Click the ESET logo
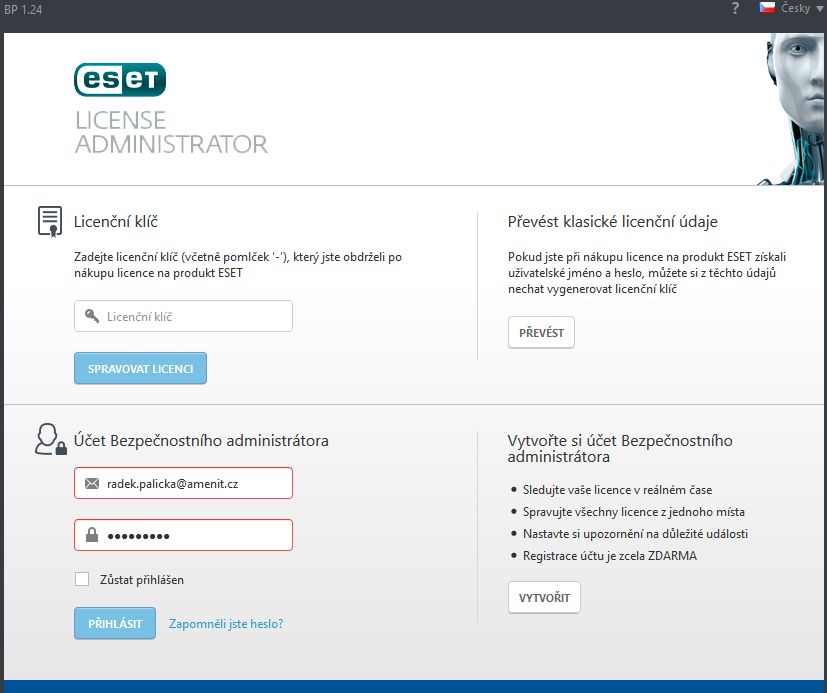Image resolution: width=827 pixels, height=693 pixels. (x=120, y=80)
